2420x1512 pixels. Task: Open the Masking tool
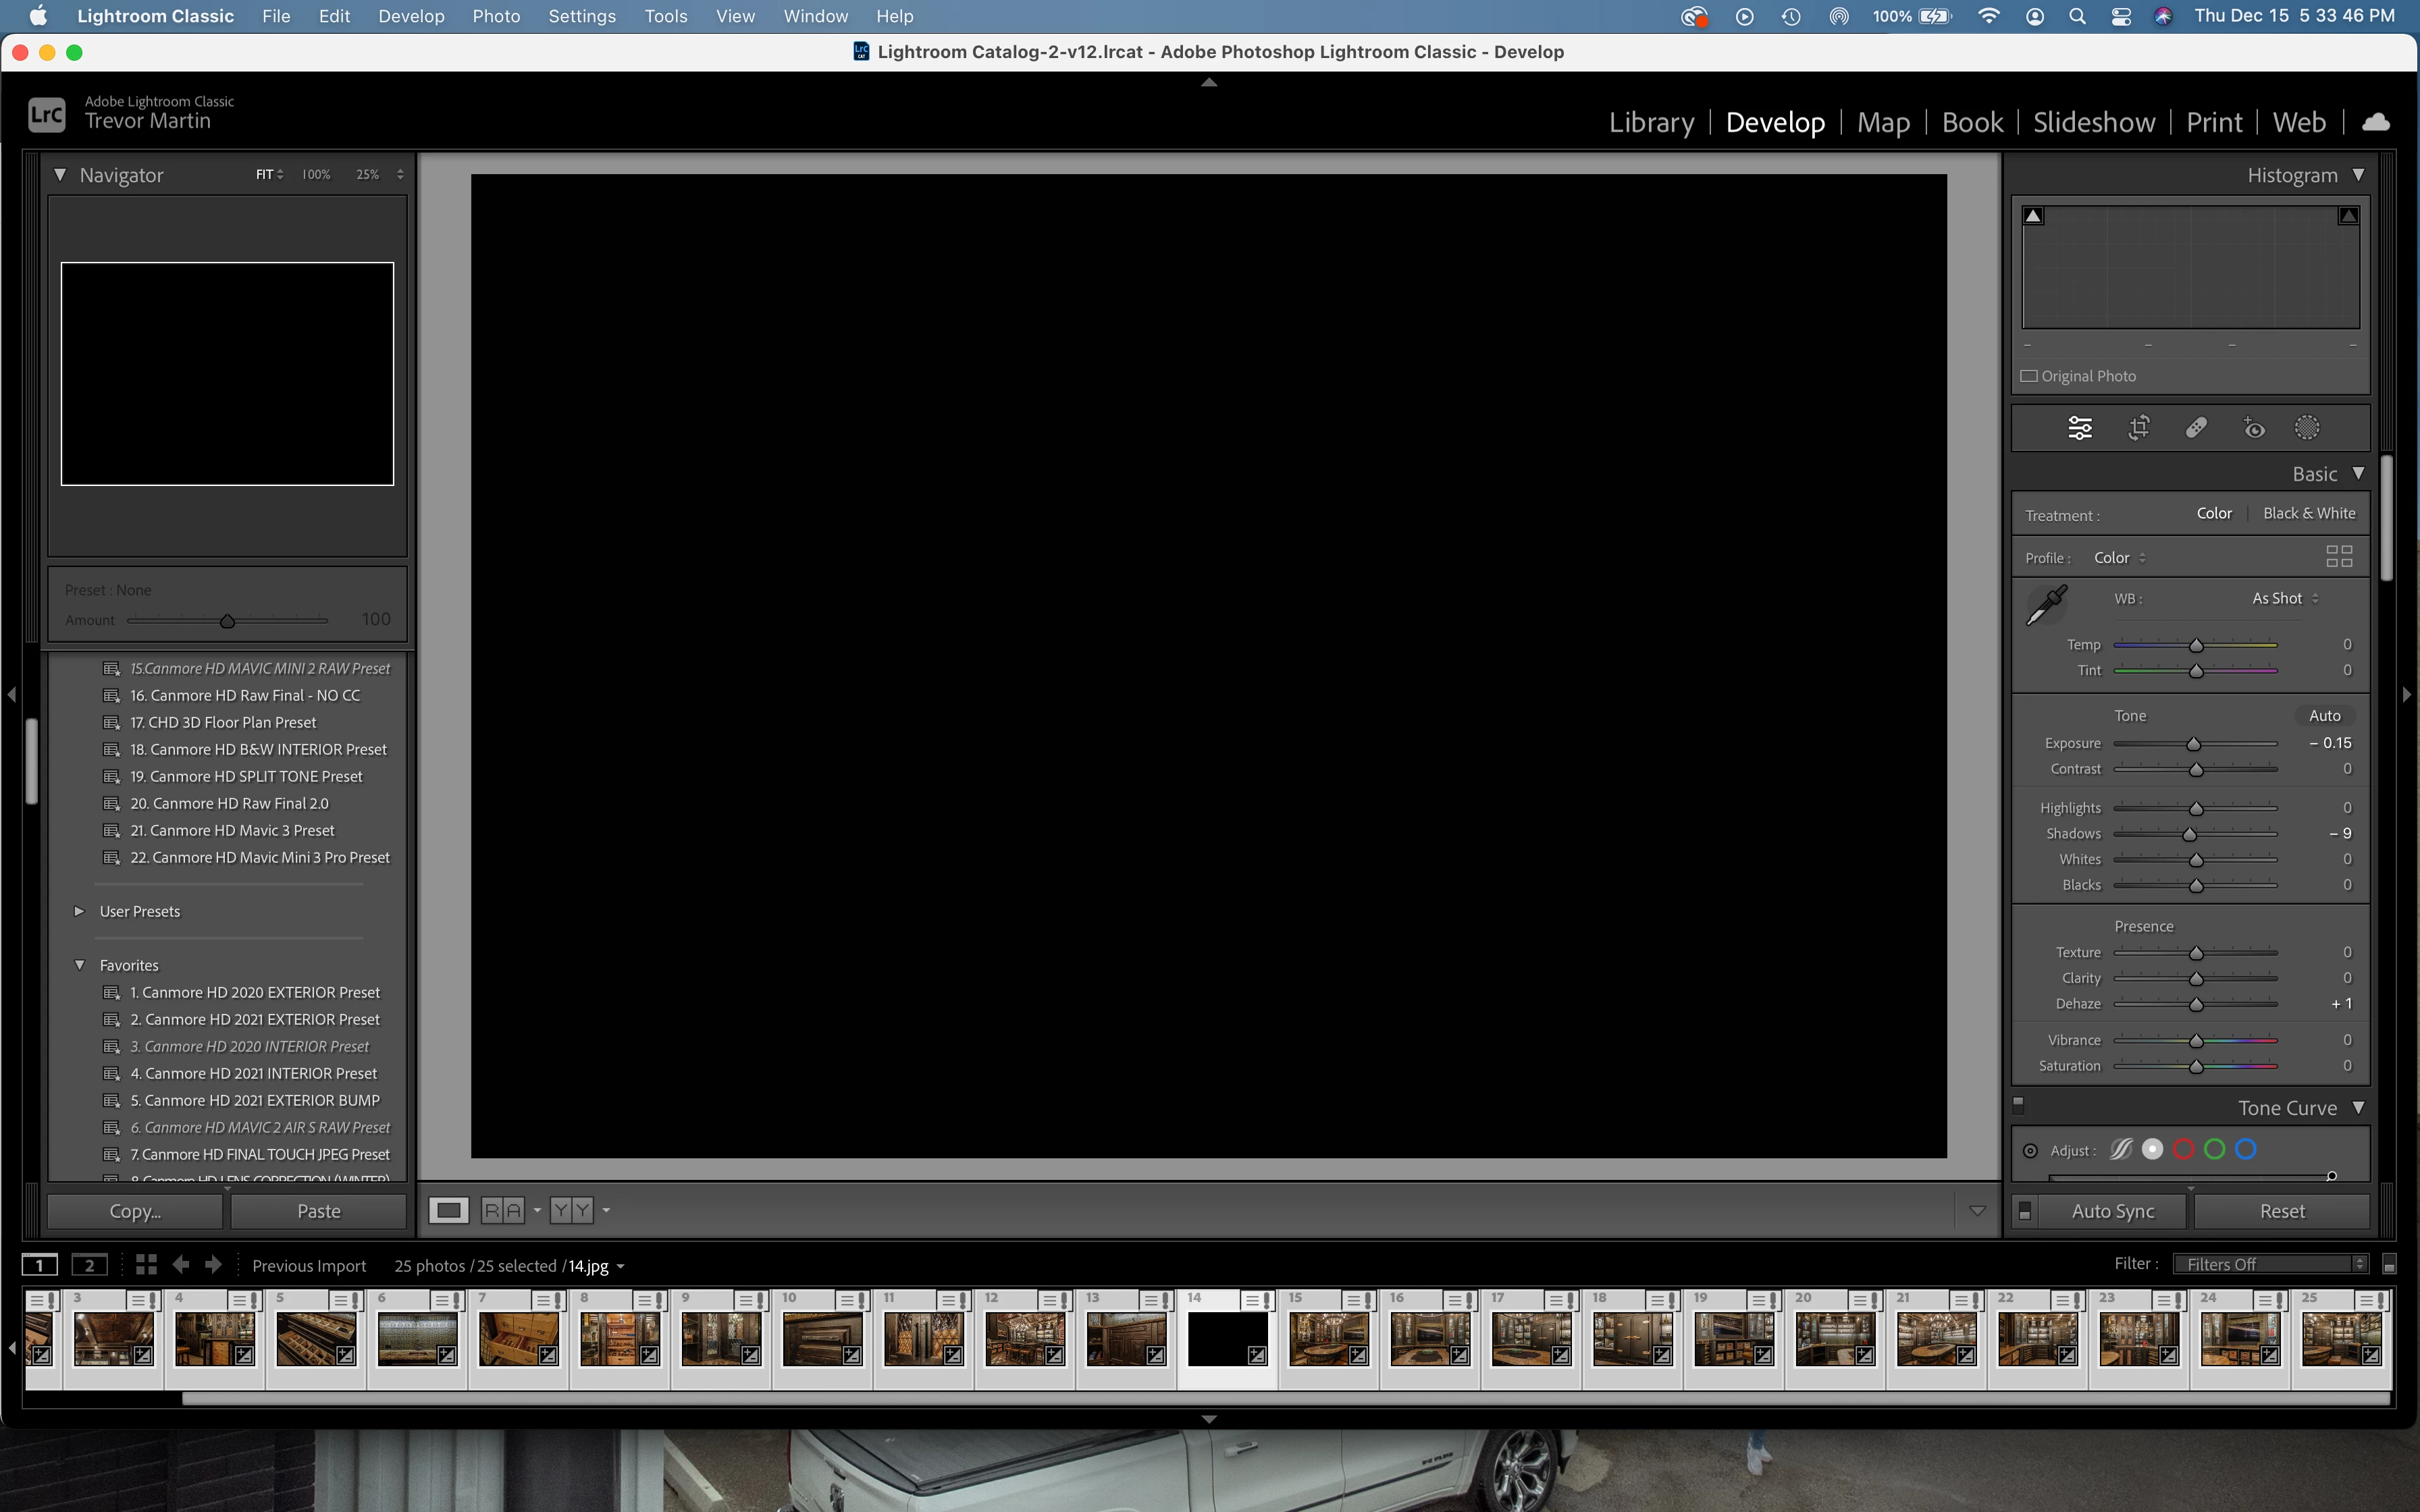coord(2307,428)
